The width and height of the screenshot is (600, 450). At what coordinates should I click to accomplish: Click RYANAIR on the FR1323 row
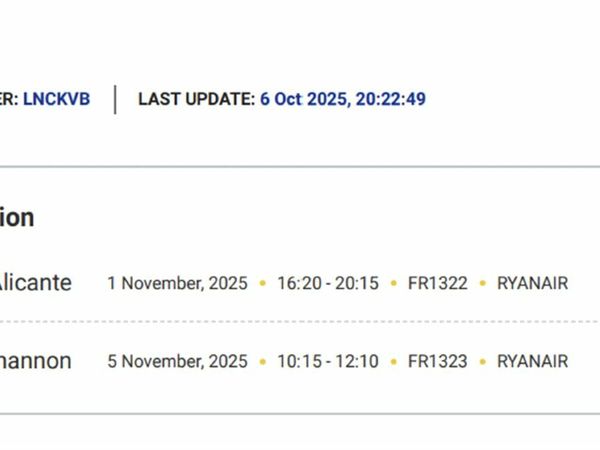(x=532, y=361)
